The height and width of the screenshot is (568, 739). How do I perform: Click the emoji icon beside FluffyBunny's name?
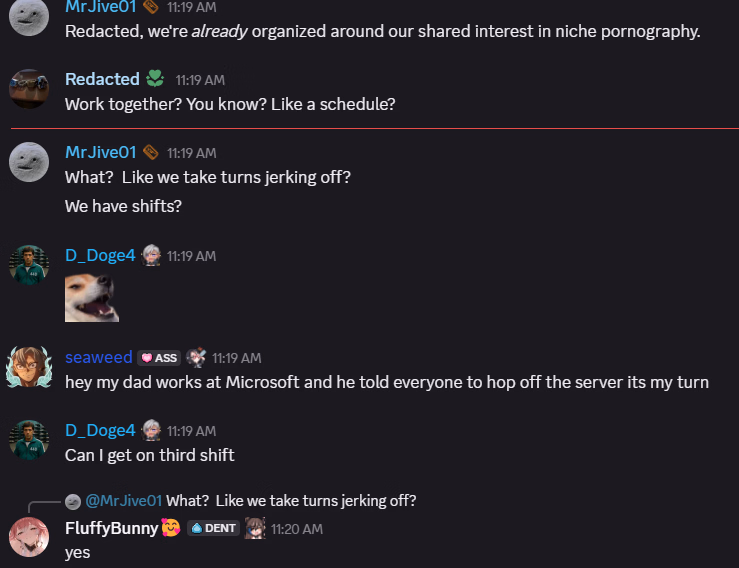tap(170, 527)
